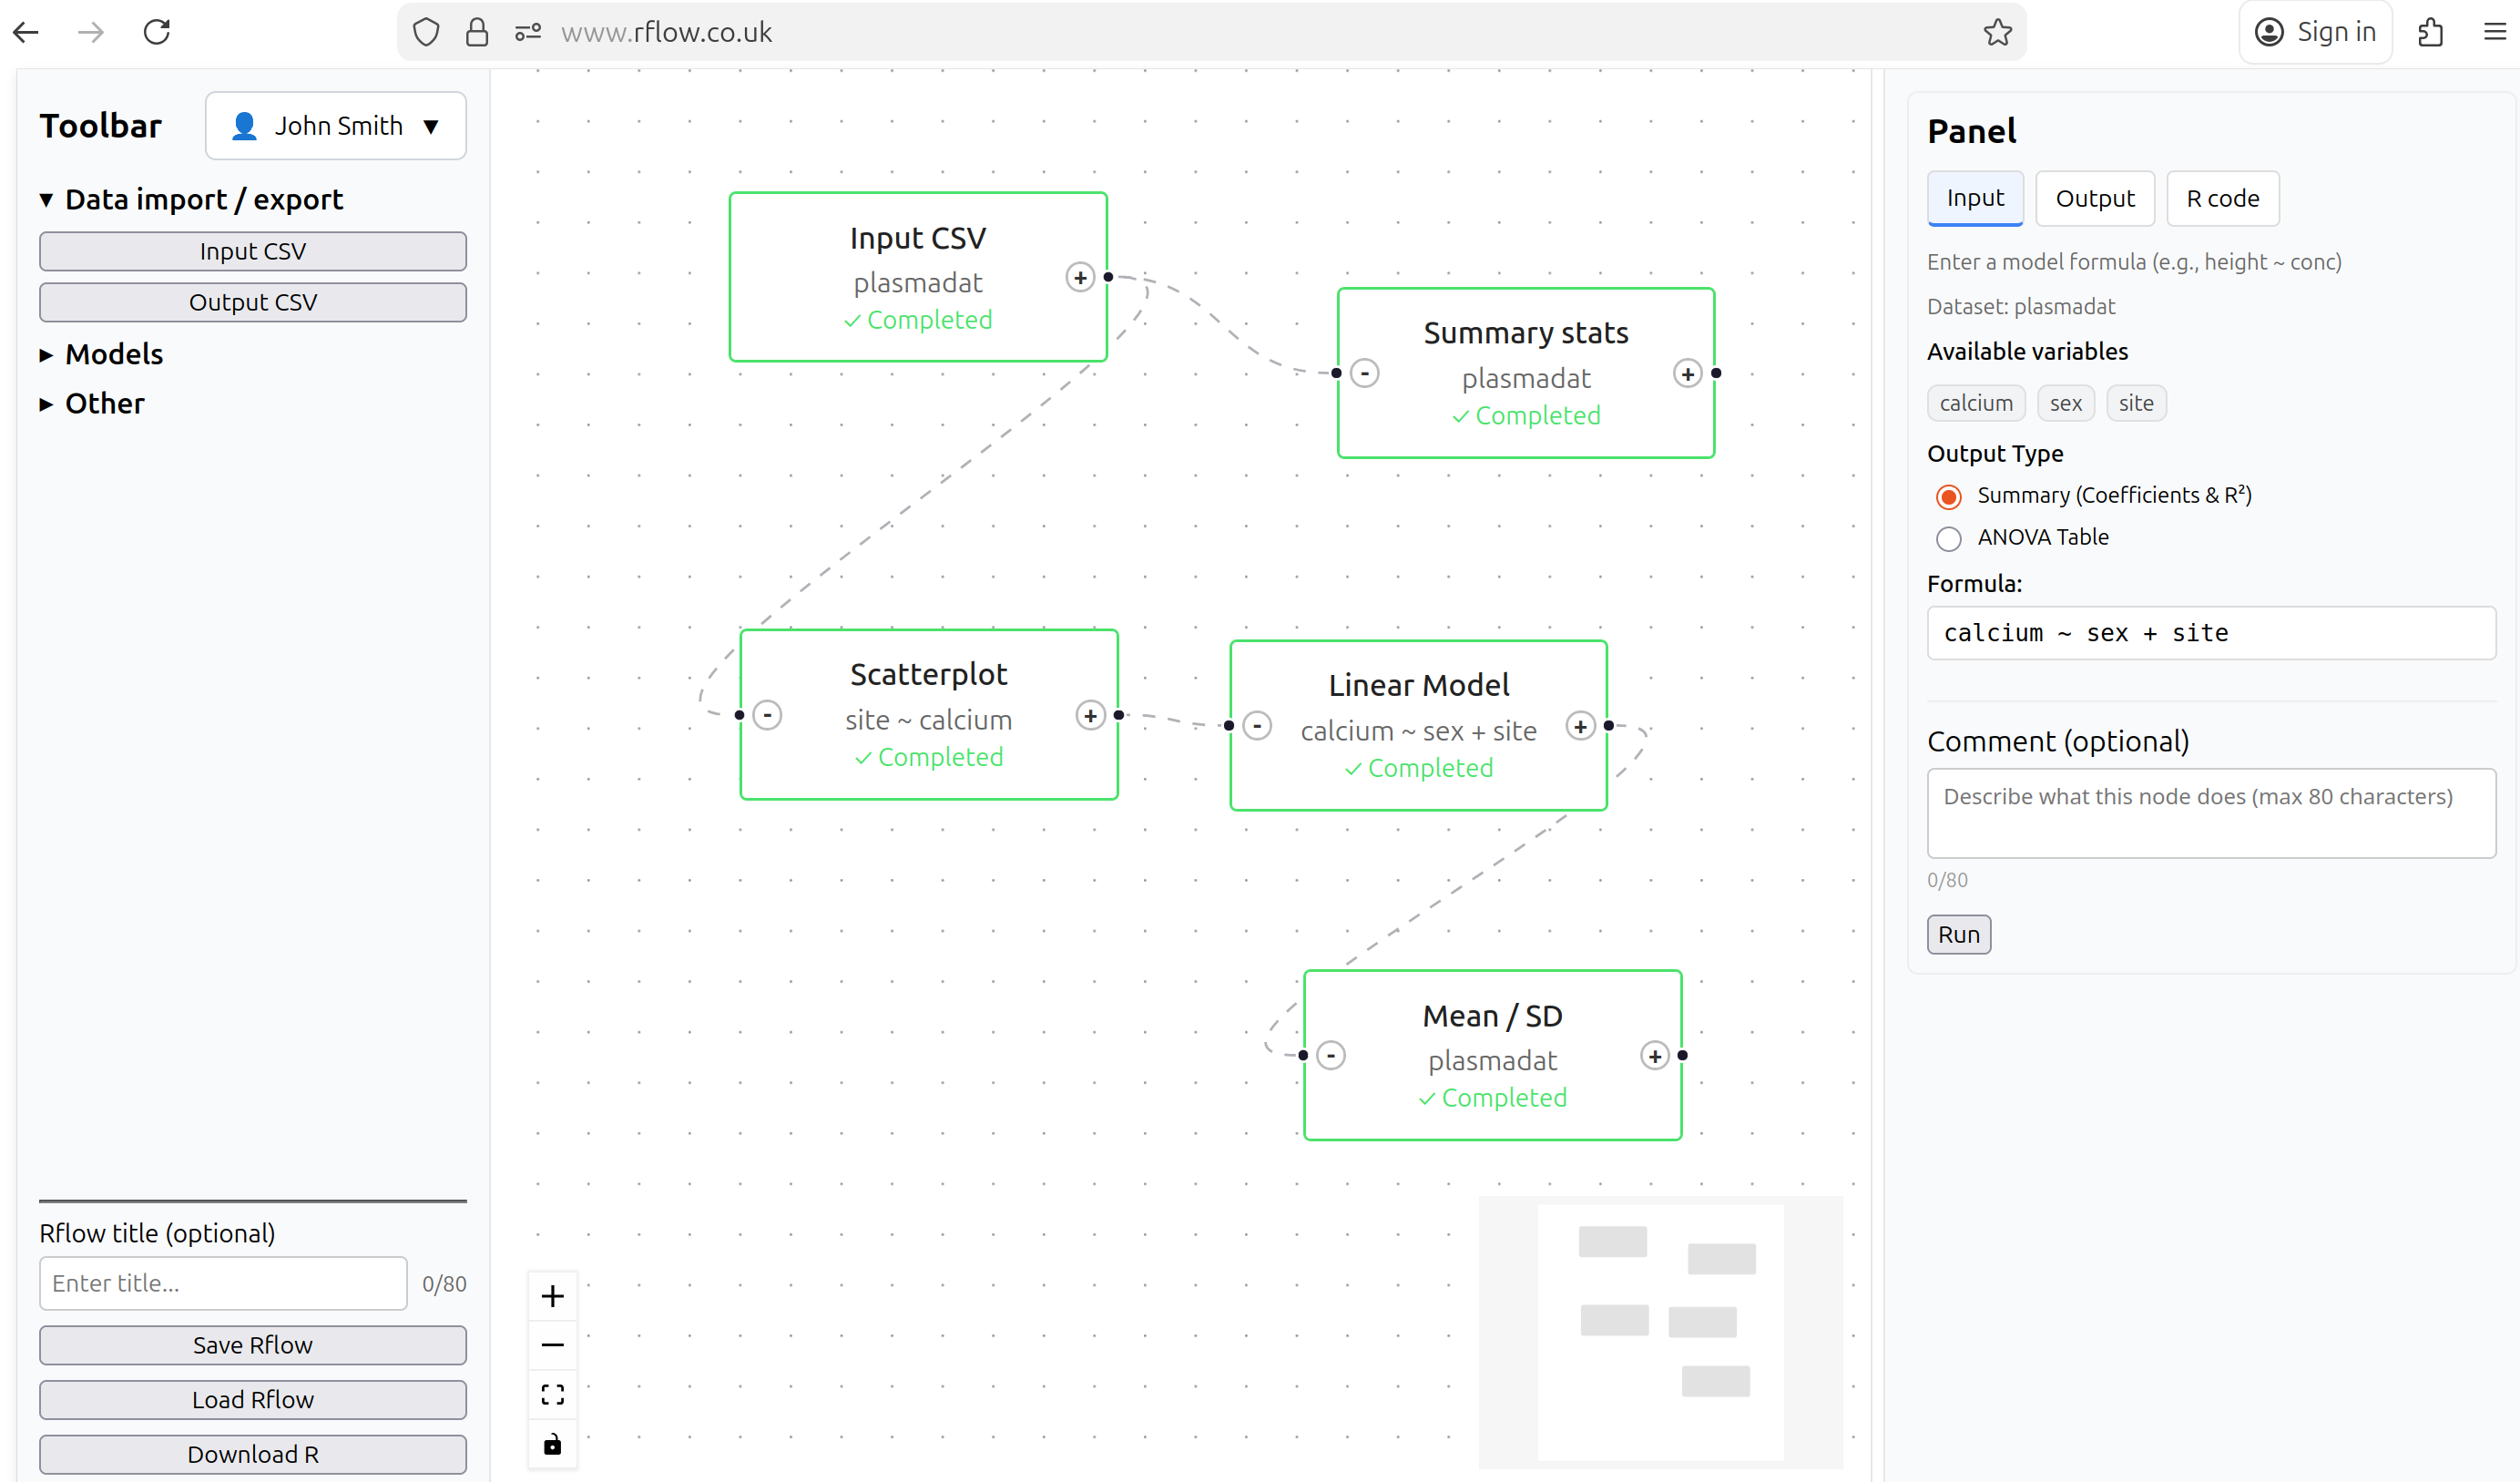Collapse the Data import / export section

click(190, 199)
